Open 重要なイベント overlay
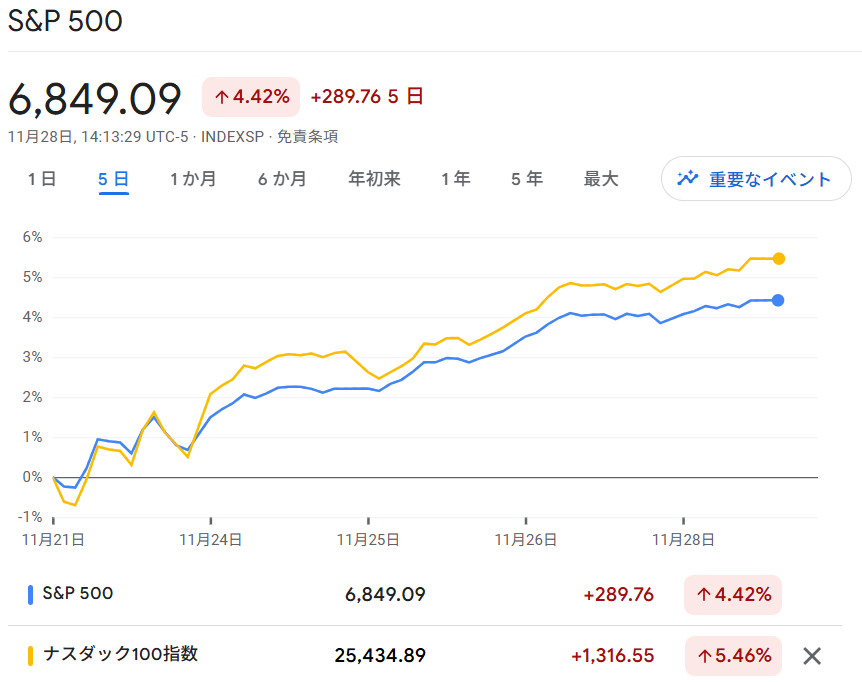This screenshot has width=862, height=682. pos(756,178)
